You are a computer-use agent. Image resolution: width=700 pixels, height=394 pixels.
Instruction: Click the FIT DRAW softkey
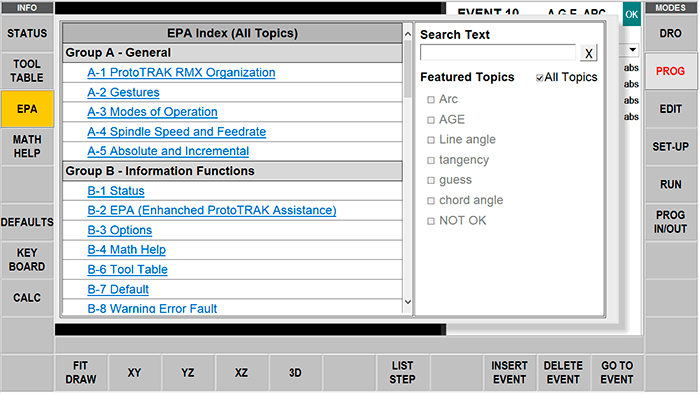81,373
